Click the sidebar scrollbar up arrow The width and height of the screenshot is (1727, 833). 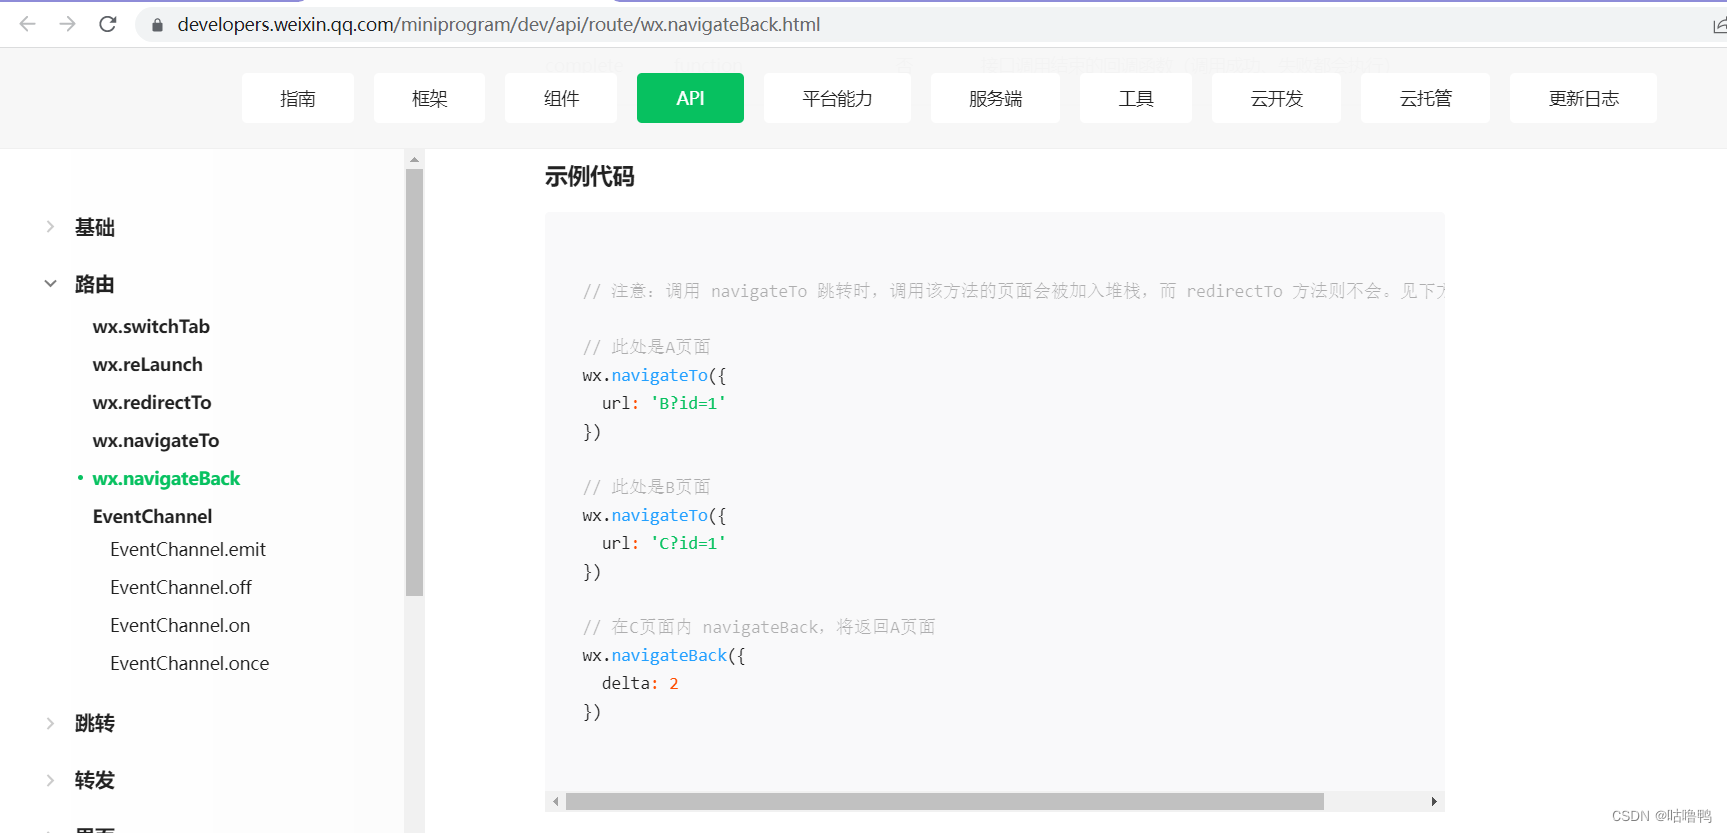pos(414,159)
